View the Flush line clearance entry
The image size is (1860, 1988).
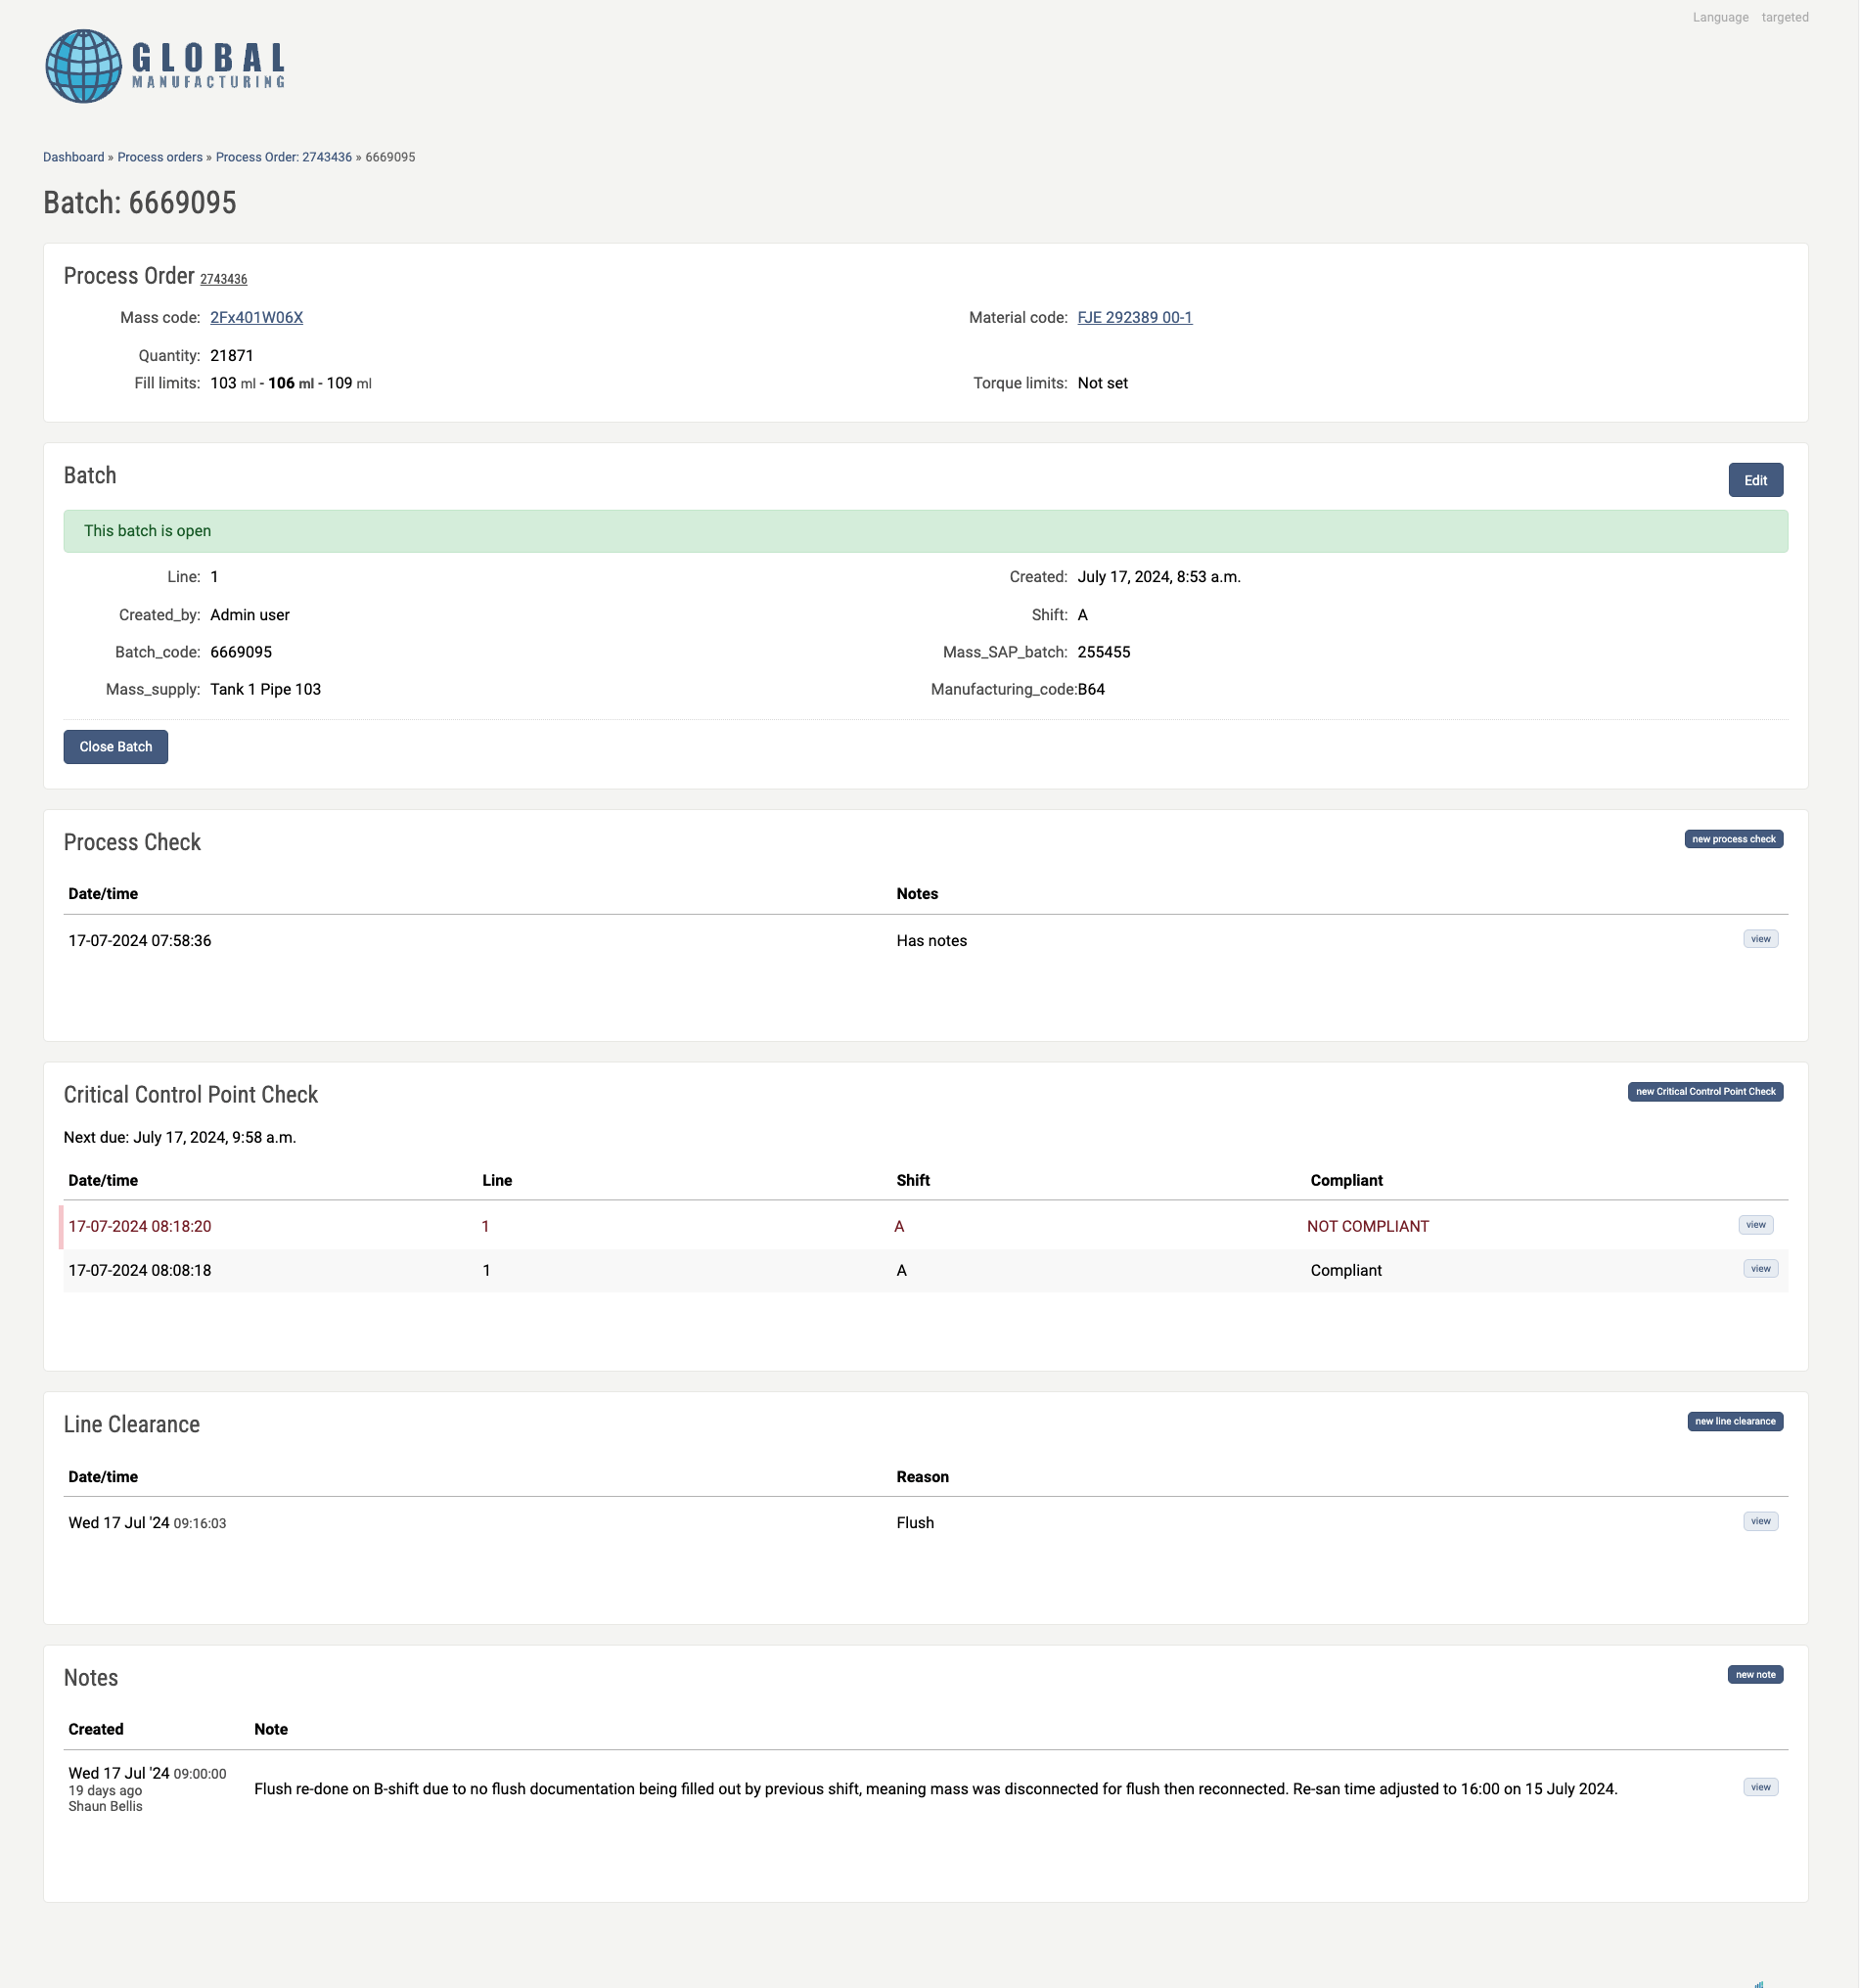(1760, 1521)
